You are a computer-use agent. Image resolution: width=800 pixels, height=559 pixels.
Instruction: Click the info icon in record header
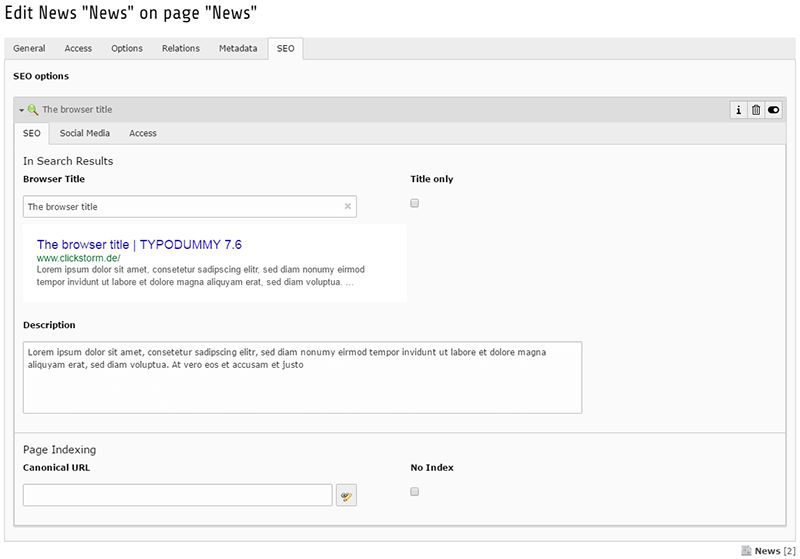[x=739, y=110]
